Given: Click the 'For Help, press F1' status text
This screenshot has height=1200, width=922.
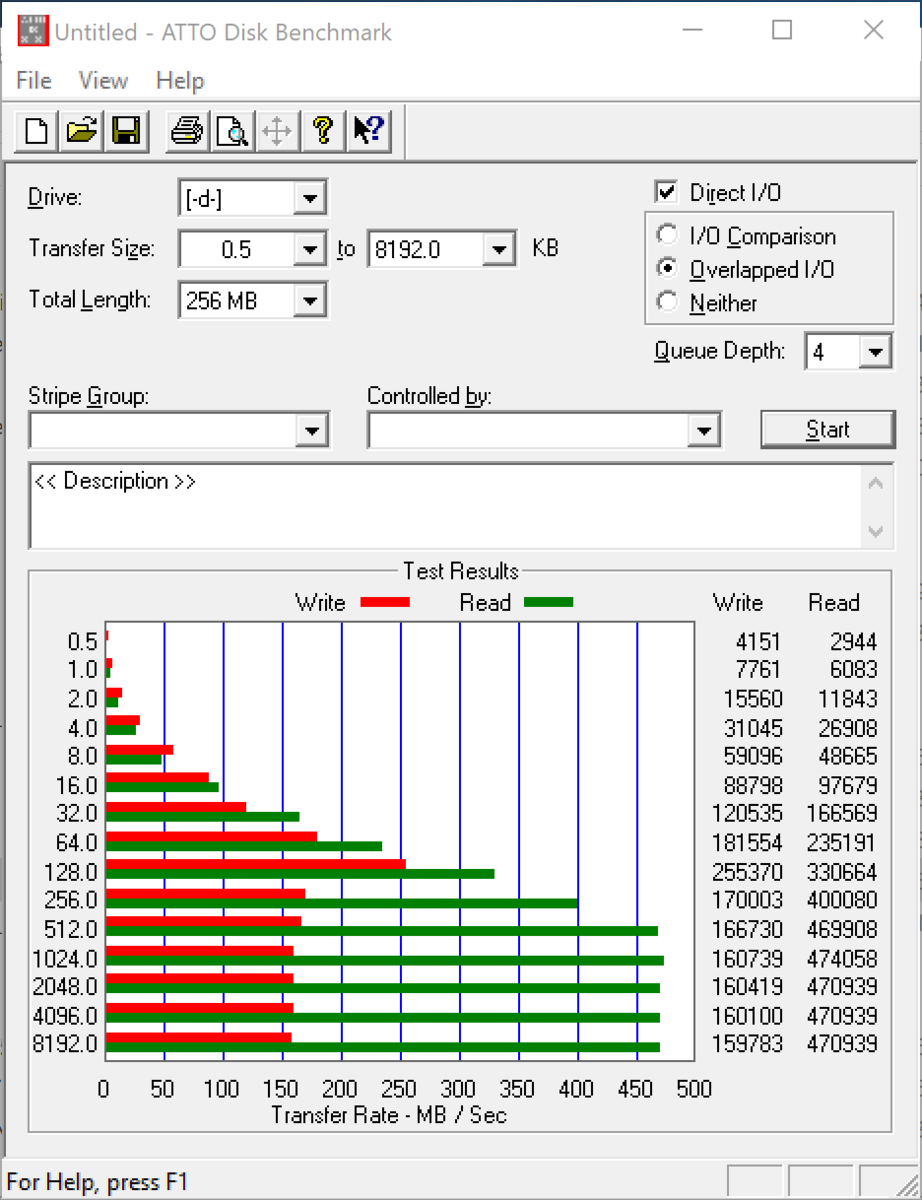Looking at the screenshot, I should [x=97, y=1181].
